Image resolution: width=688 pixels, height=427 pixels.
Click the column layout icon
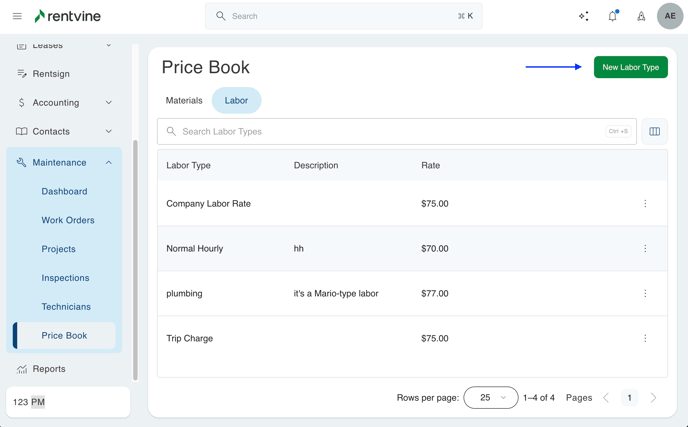[655, 131]
